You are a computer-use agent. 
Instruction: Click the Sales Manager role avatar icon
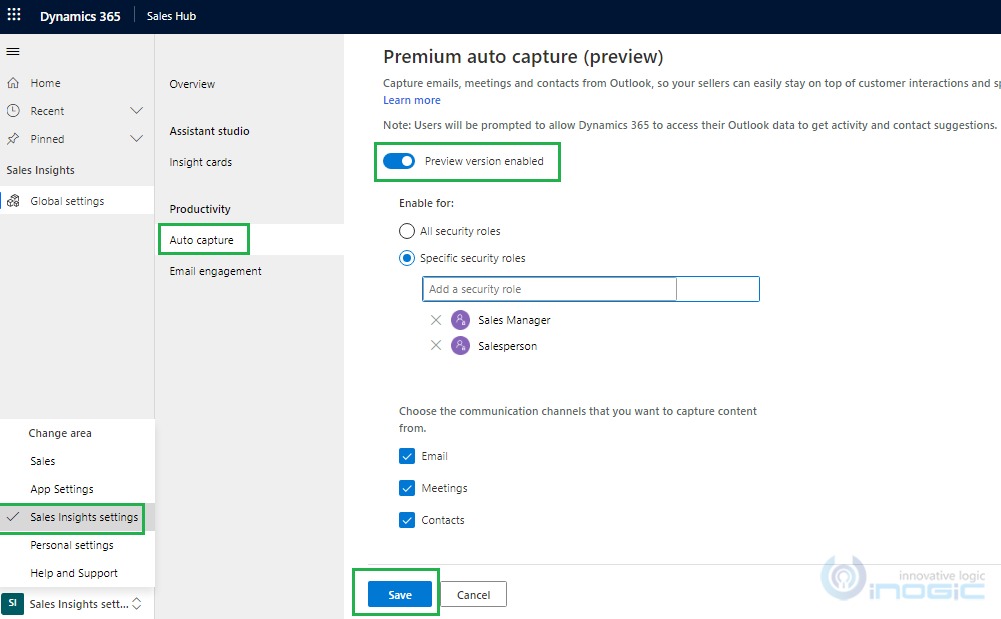tap(460, 320)
